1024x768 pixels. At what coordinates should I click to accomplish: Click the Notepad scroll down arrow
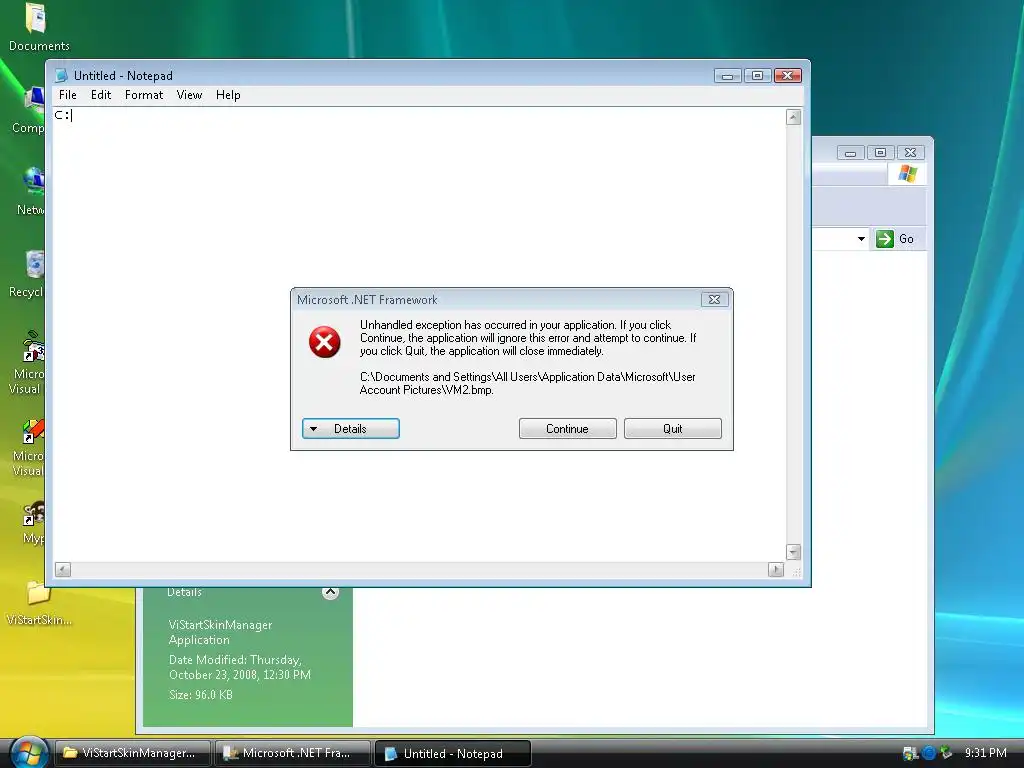[793, 552]
